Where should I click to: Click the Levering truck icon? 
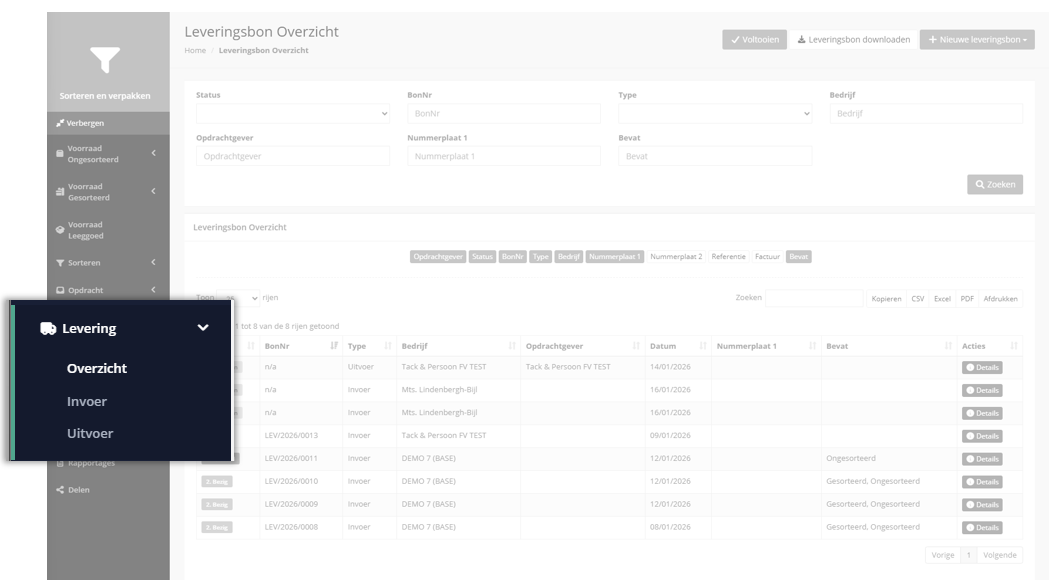48,329
